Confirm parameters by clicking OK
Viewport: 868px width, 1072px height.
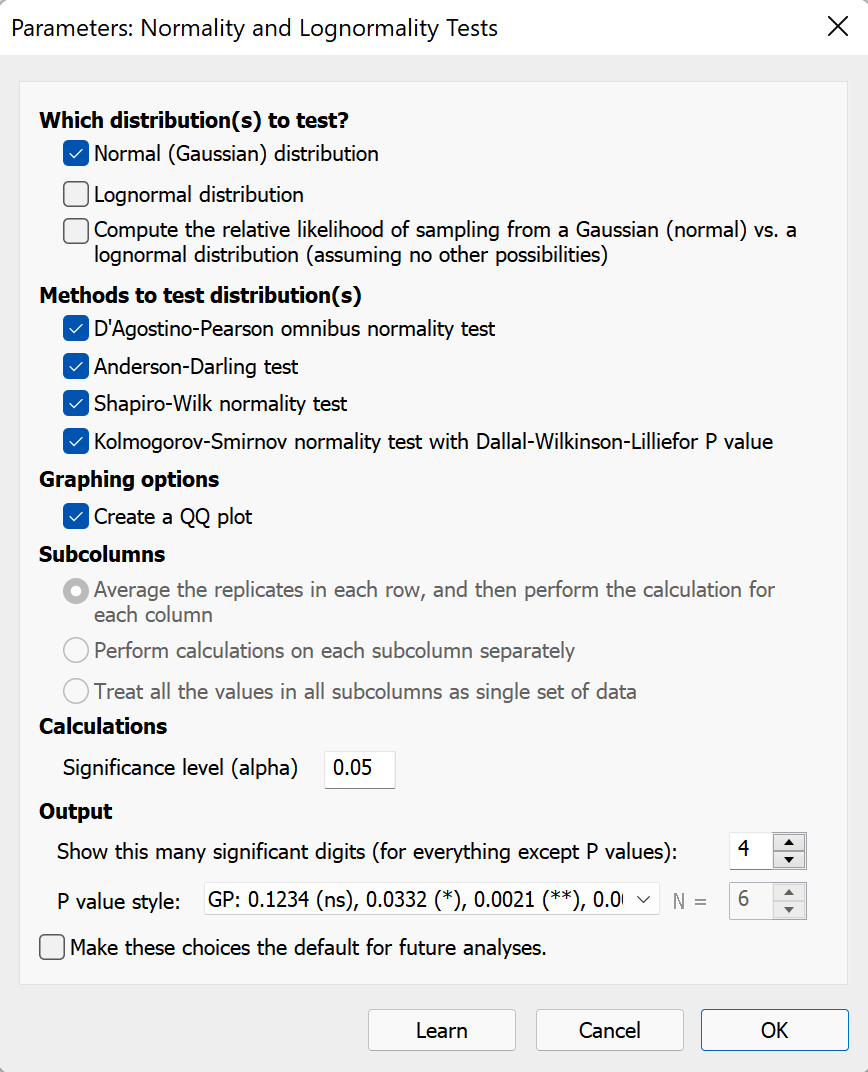tap(774, 1029)
